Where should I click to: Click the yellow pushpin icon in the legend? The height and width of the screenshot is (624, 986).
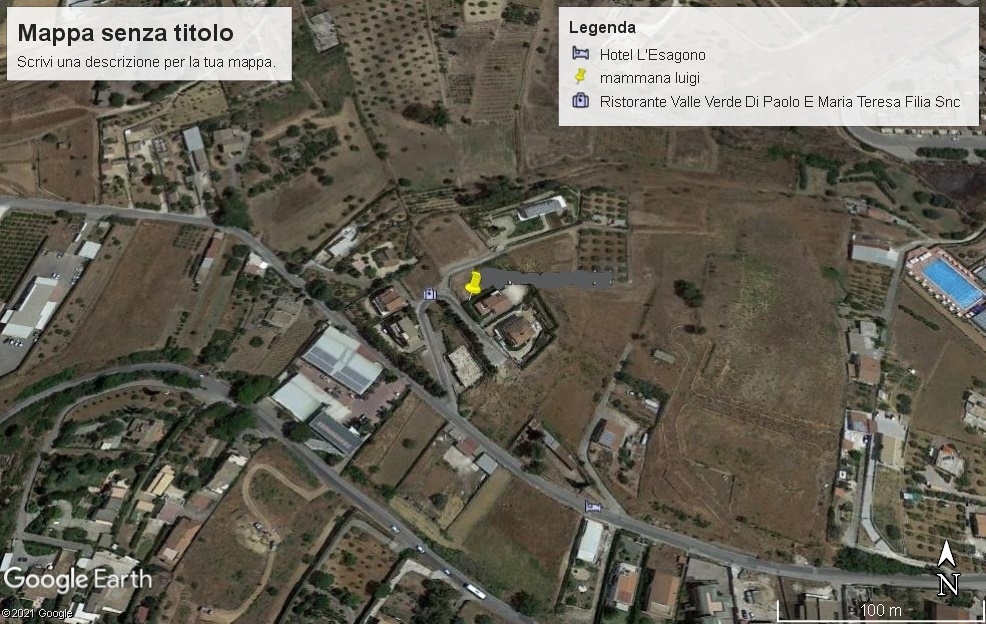(x=580, y=77)
